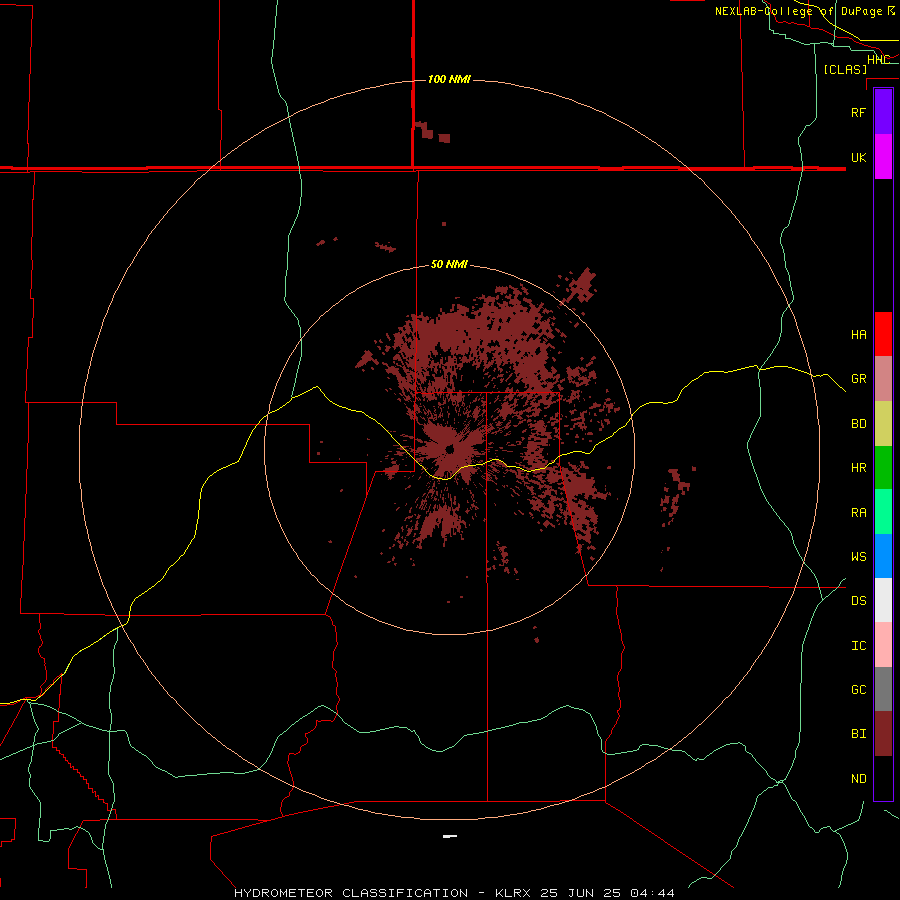Viewport: 900px width, 900px height.
Task: Click the blue WS legend swatch
Action: (x=883, y=556)
